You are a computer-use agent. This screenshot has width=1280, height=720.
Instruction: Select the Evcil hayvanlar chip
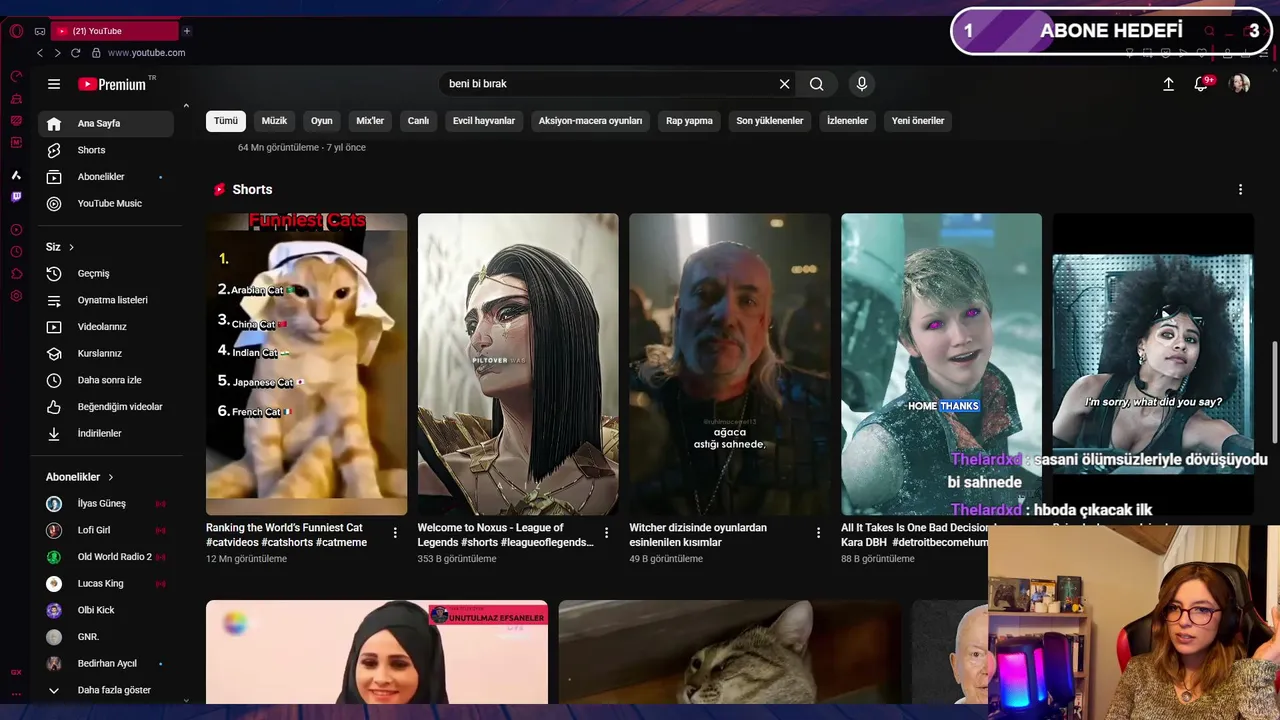tap(484, 121)
